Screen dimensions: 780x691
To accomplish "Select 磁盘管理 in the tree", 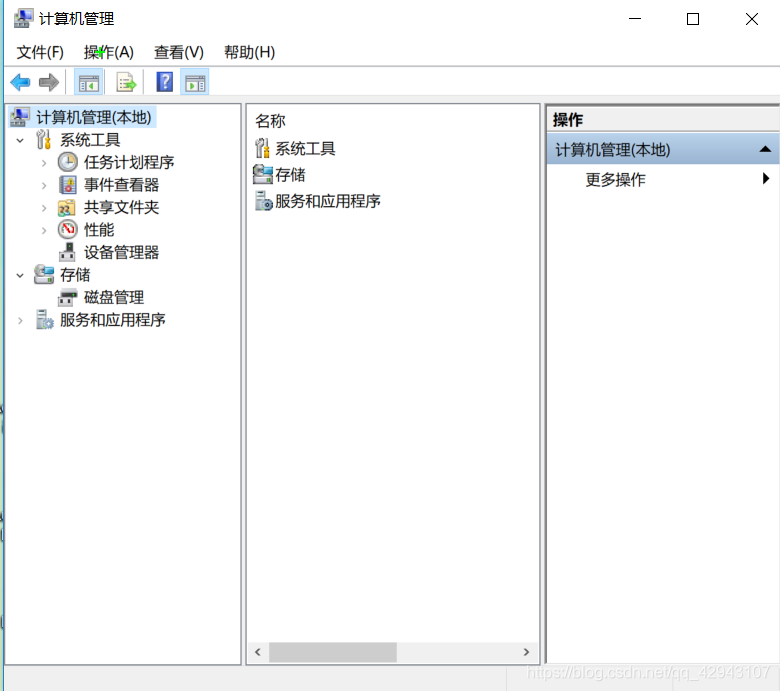I will tap(113, 297).
